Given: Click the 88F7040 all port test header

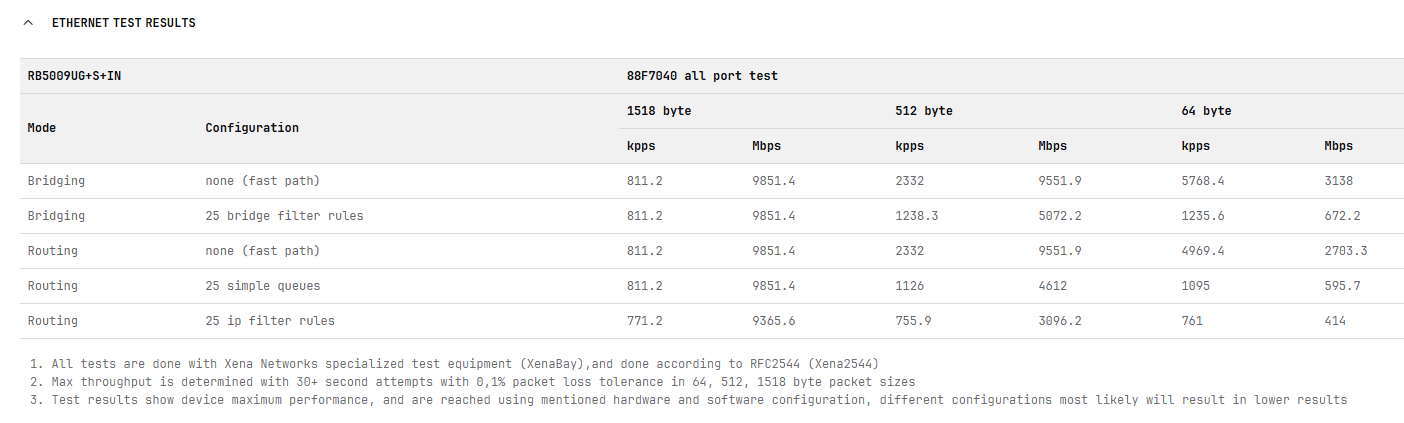Looking at the screenshot, I should 702,76.
